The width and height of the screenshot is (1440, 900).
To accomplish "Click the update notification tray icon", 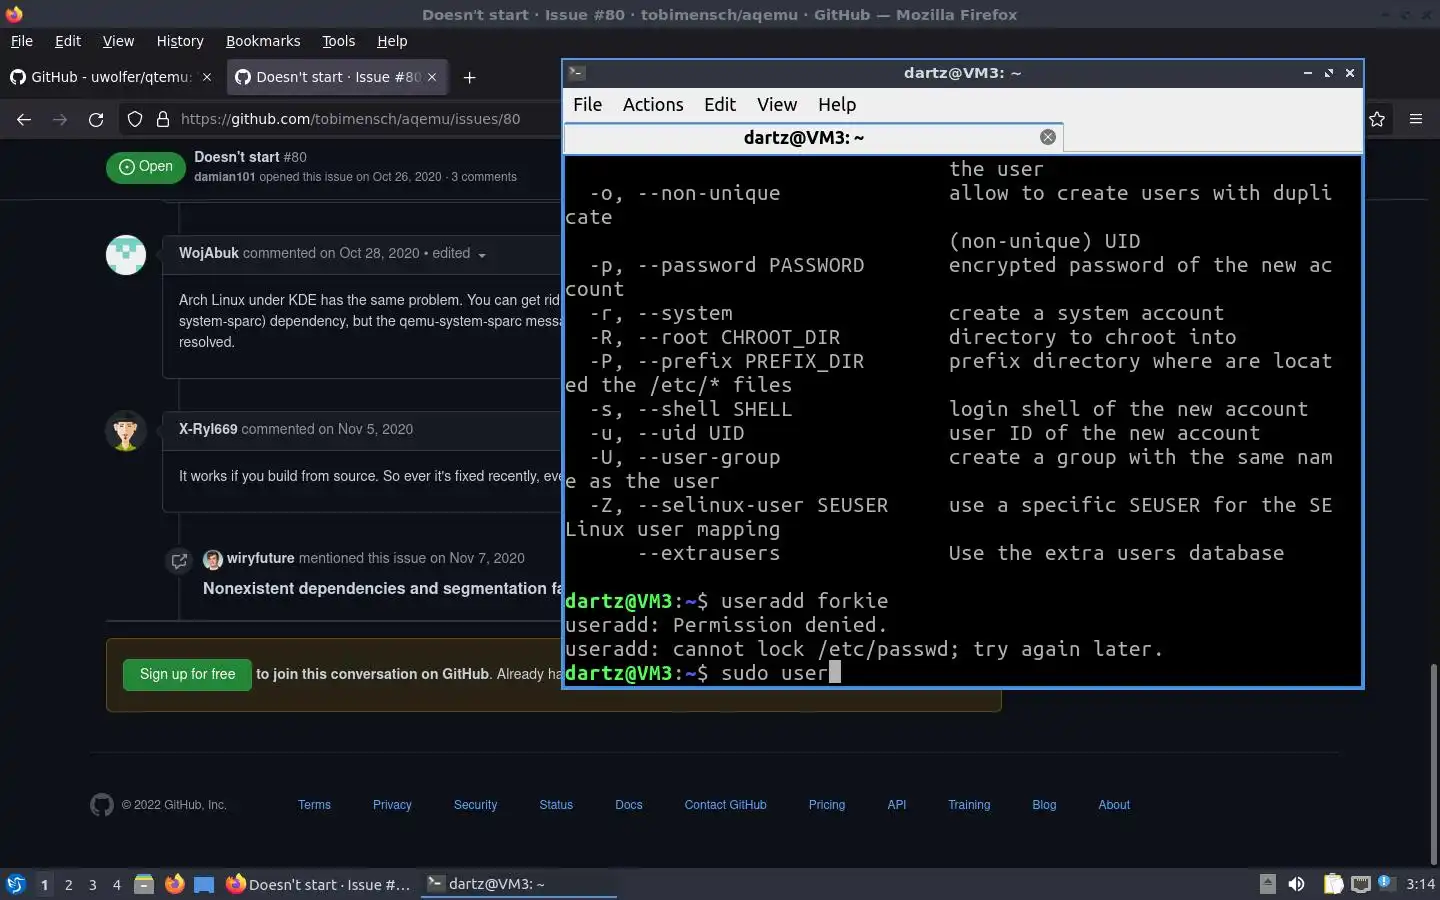I will [x=1385, y=883].
